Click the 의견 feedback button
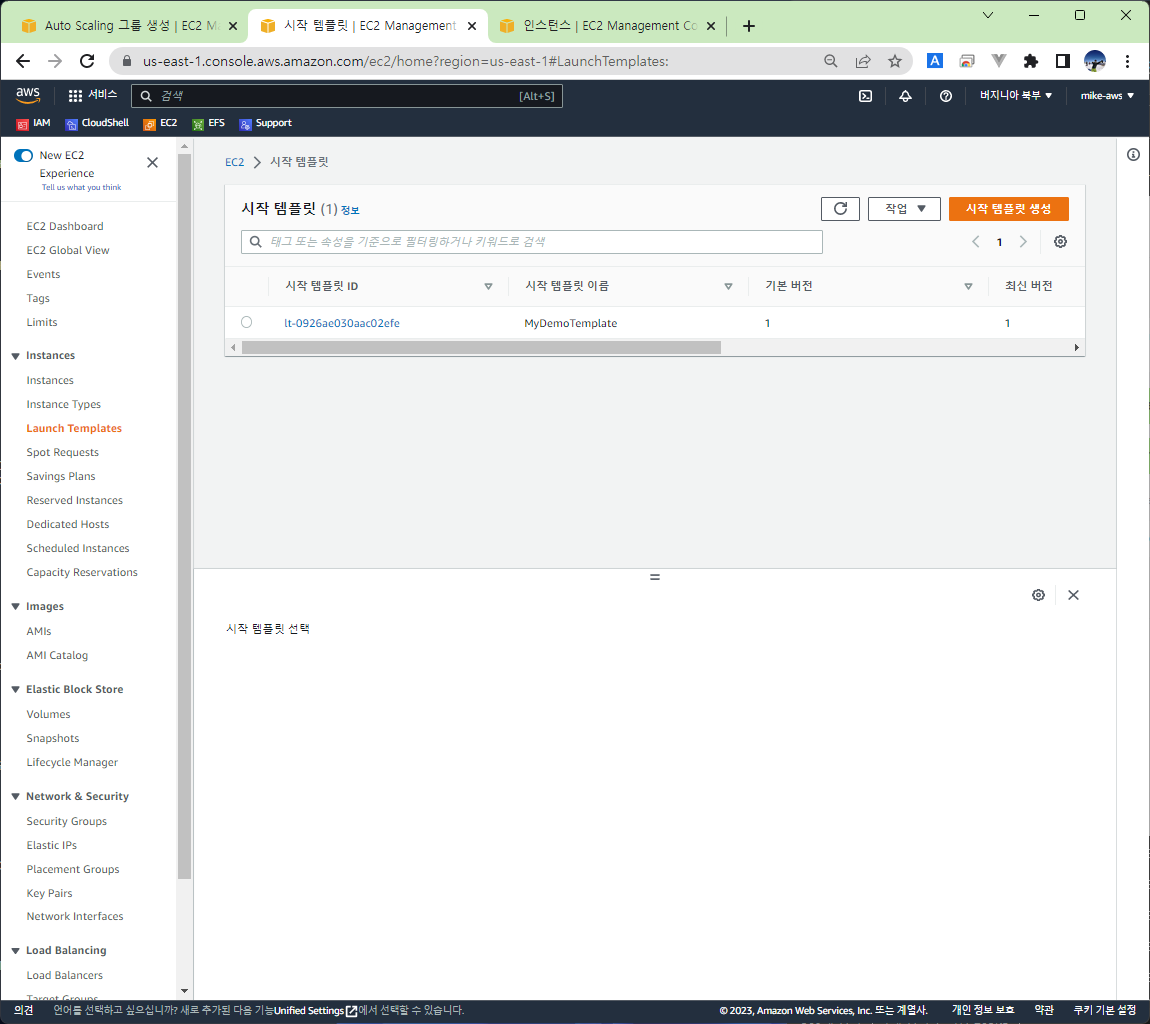The width and height of the screenshot is (1150, 1024). coord(23,1011)
